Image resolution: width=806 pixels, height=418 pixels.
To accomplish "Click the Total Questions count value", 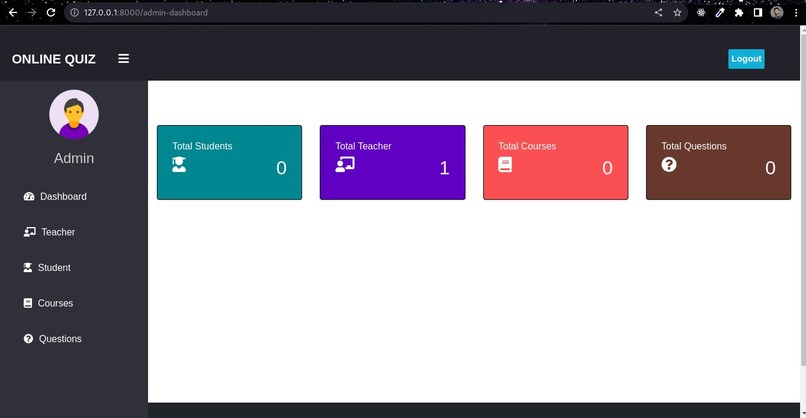I will pos(770,168).
